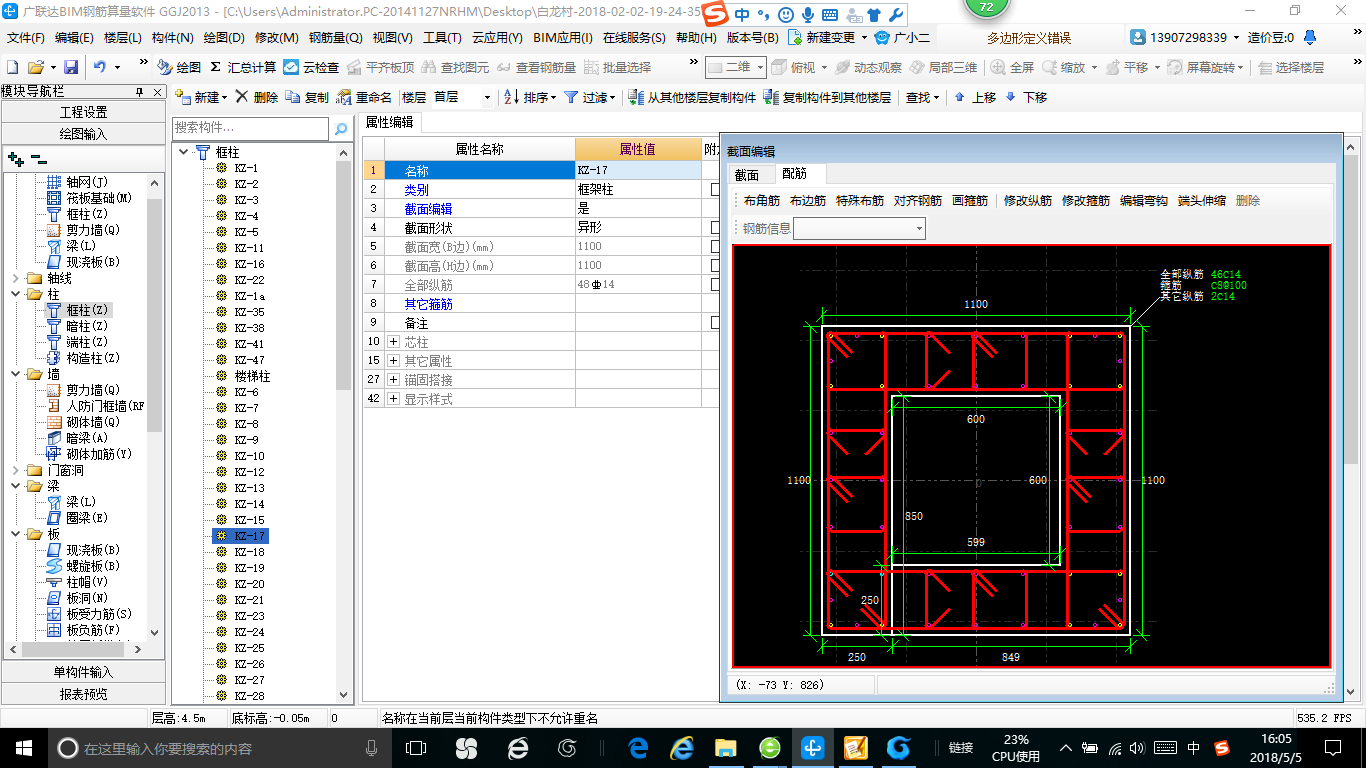Open Task View in the taskbar
The height and width of the screenshot is (768, 1366).
416,747
